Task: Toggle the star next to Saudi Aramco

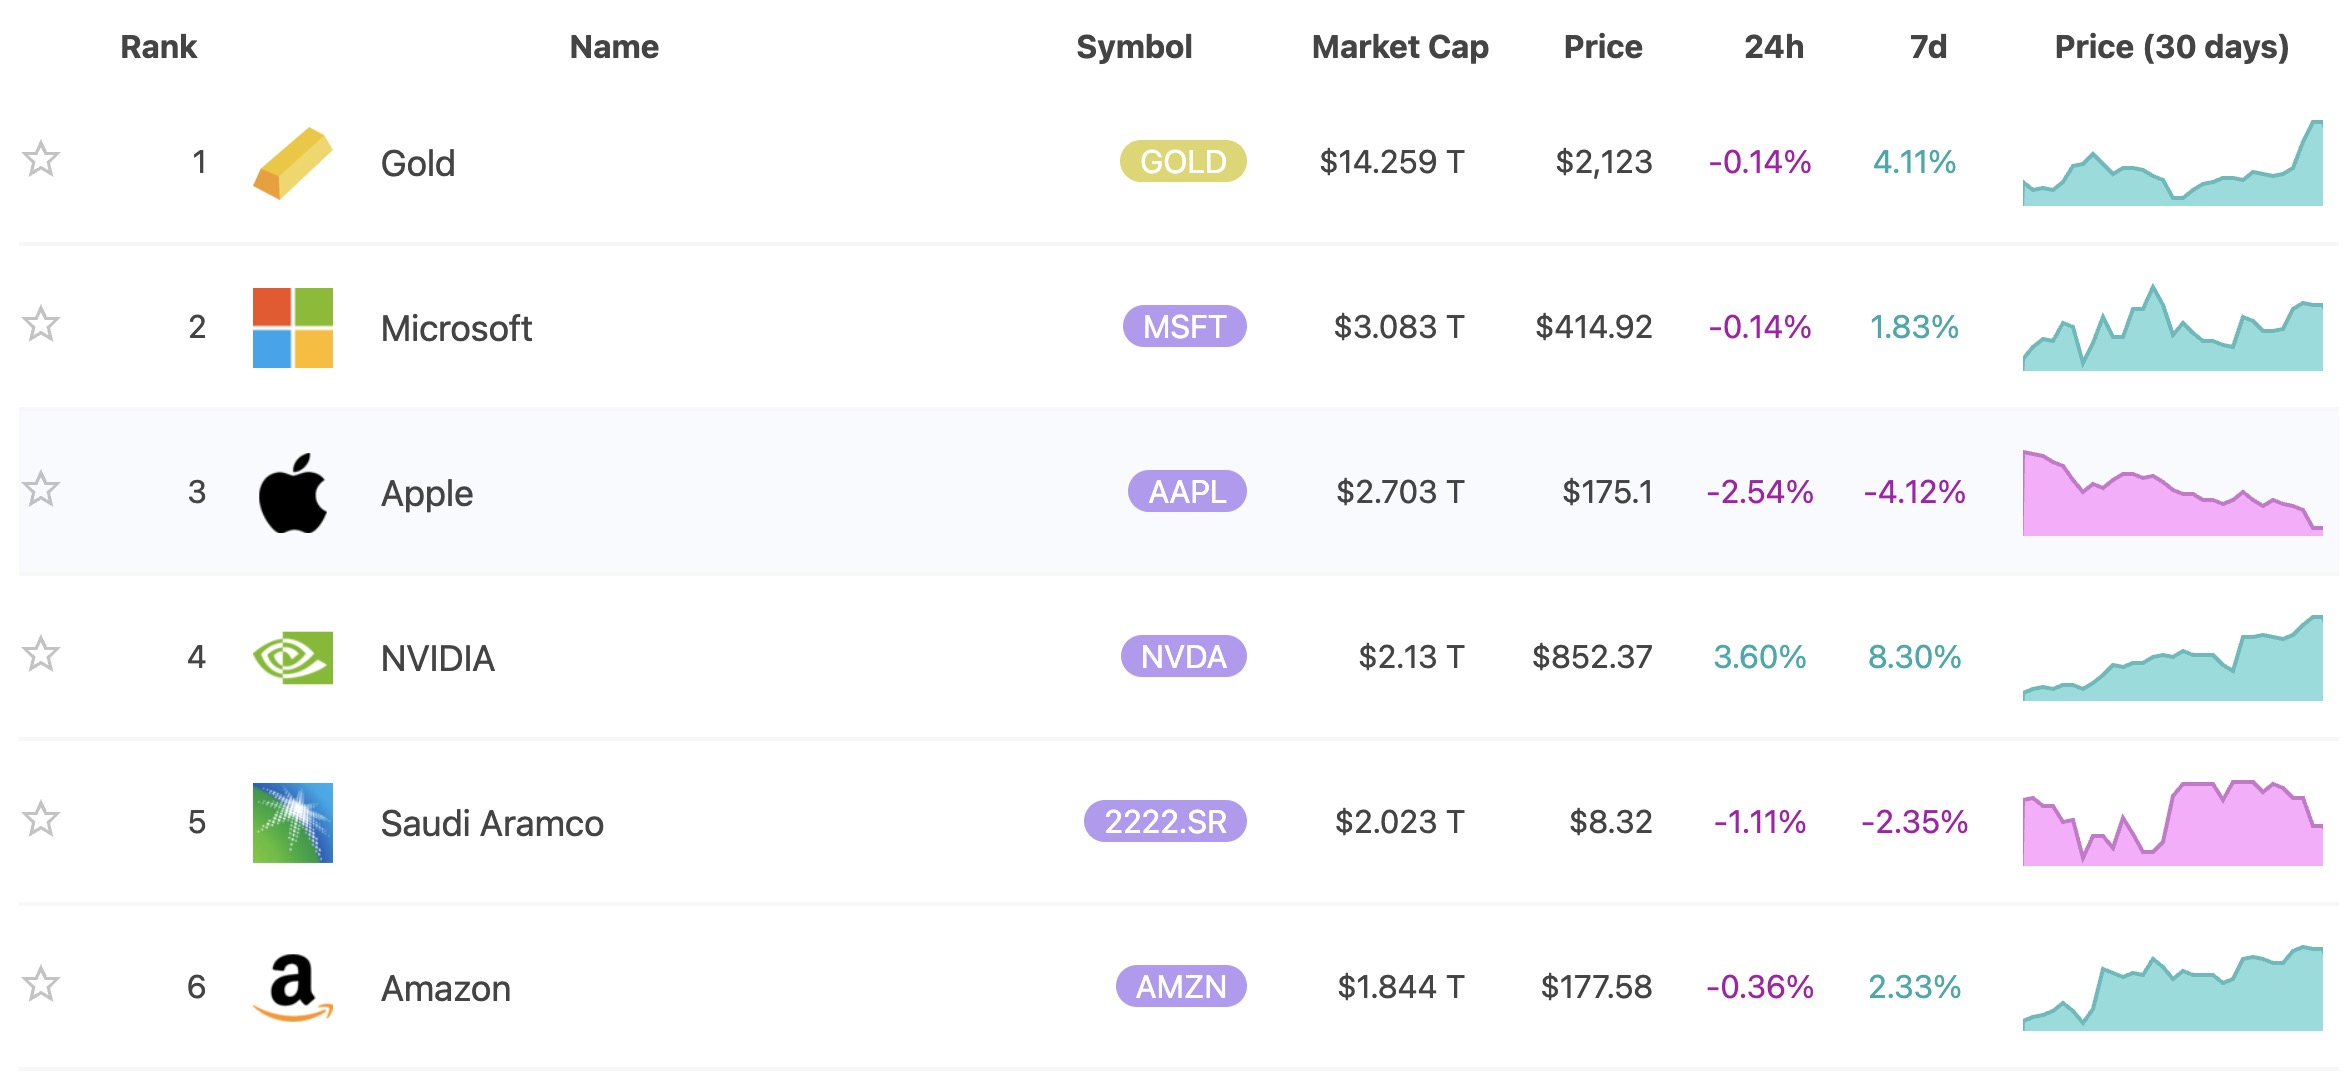Action: (41, 819)
